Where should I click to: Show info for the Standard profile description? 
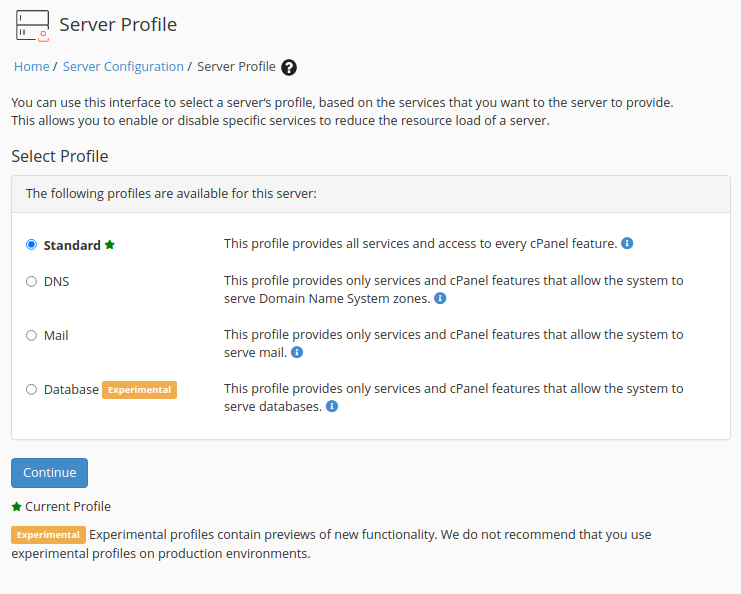[627, 243]
